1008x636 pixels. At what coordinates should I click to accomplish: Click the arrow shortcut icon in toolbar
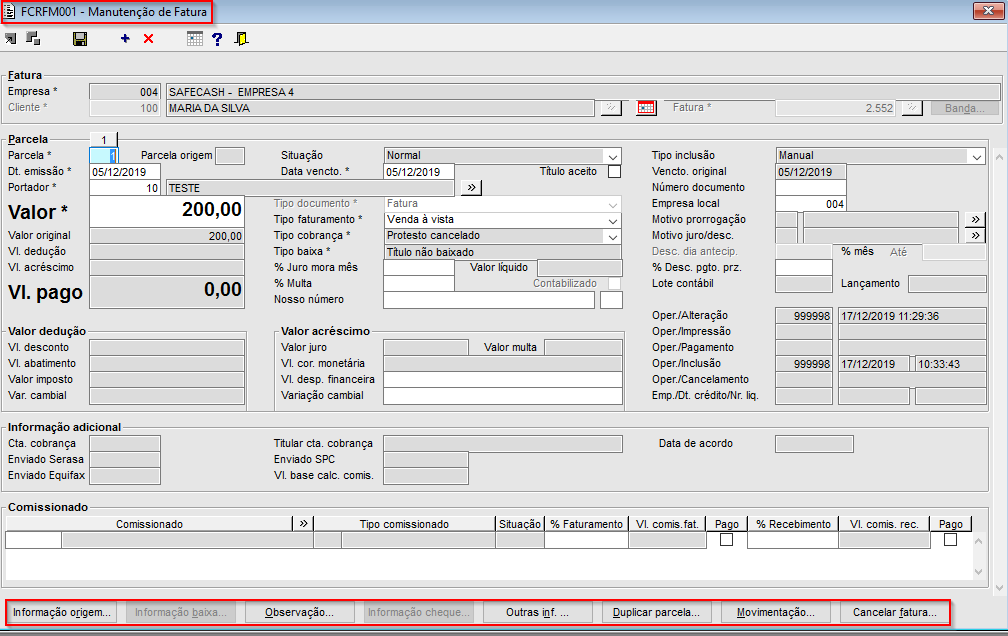tap(10, 39)
